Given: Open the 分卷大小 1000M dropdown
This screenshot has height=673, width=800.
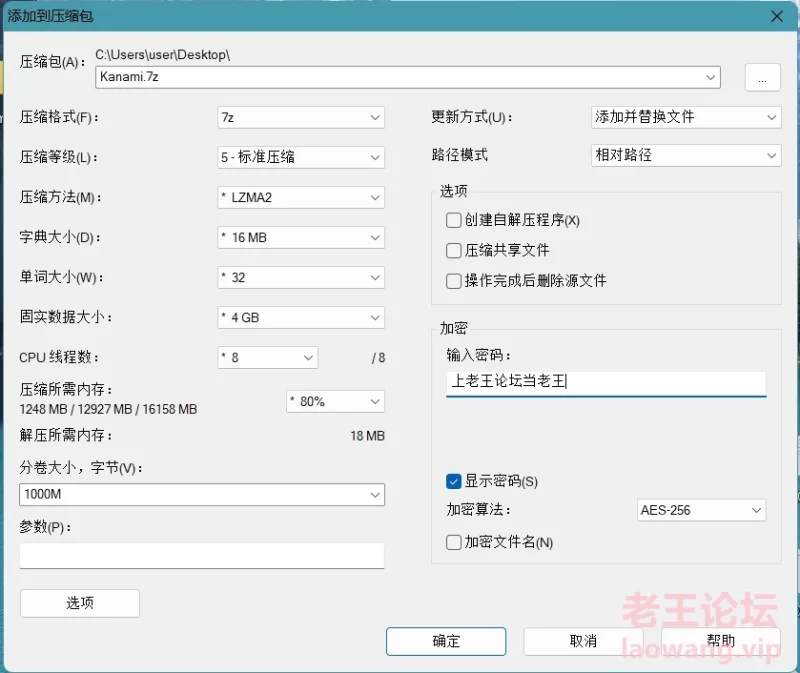Looking at the screenshot, I should [202, 494].
